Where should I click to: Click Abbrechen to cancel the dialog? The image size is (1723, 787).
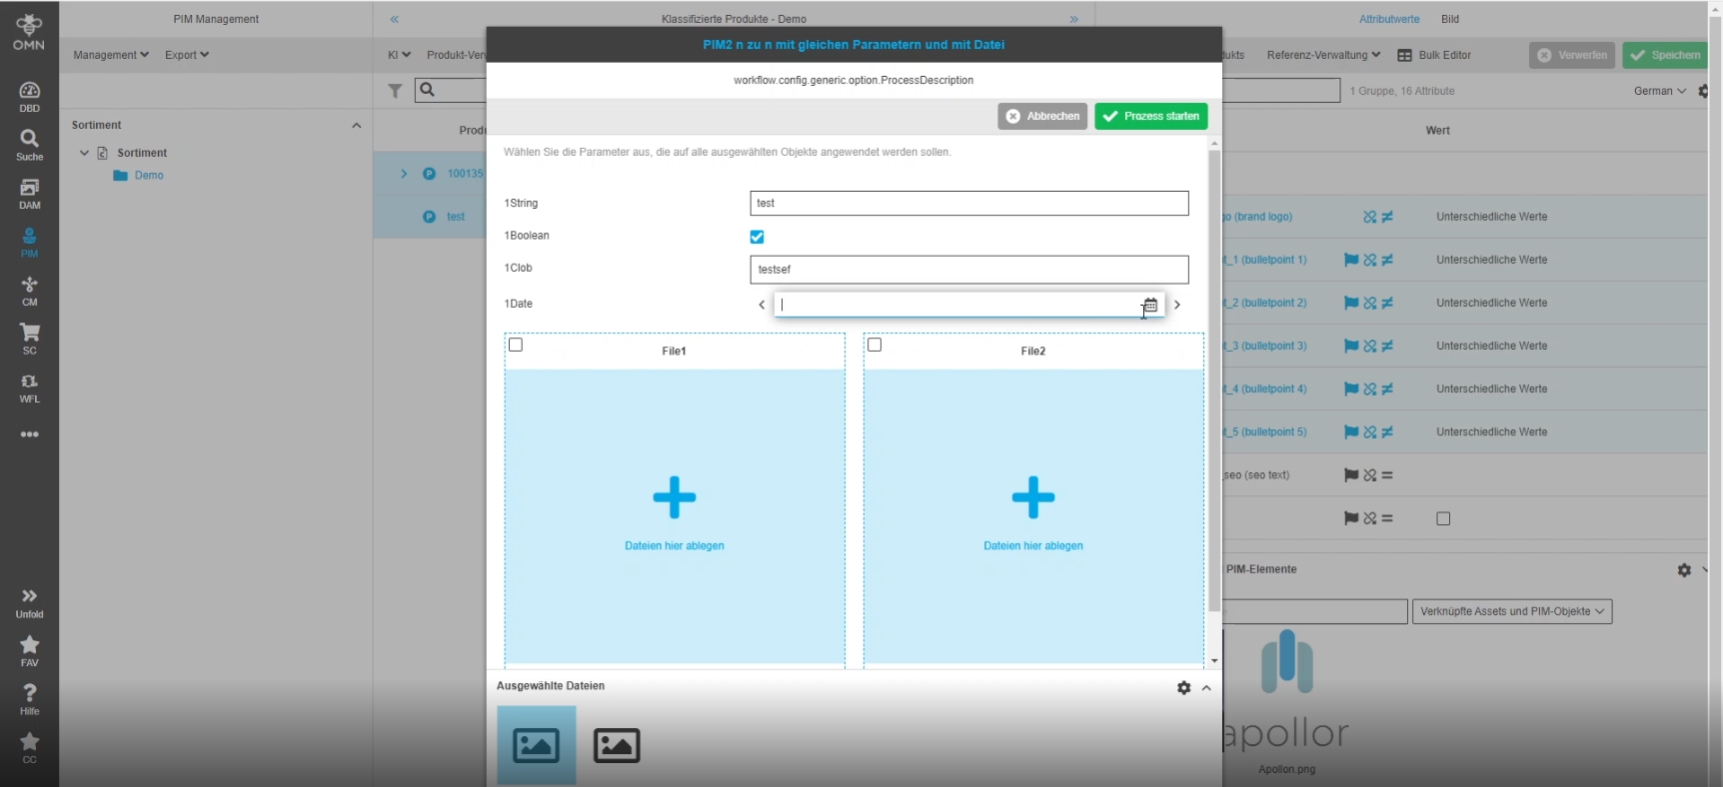pyautogui.click(x=1042, y=117)
